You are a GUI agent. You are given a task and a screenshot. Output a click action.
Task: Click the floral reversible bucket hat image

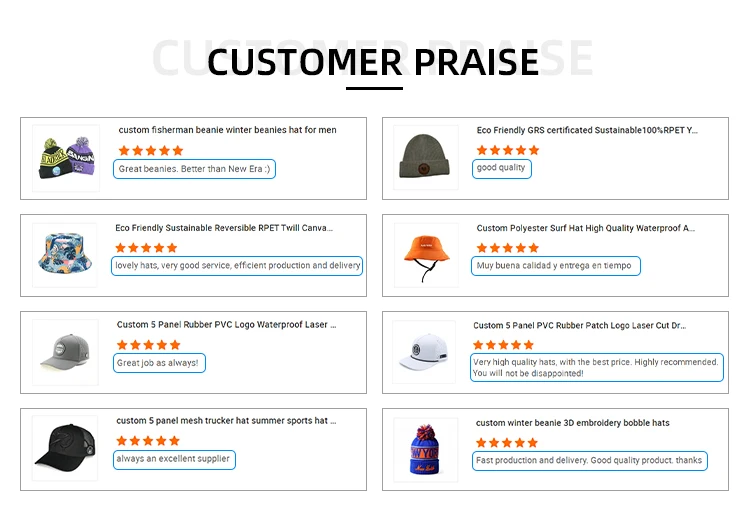pyautogui.click(x=65, y=256)
